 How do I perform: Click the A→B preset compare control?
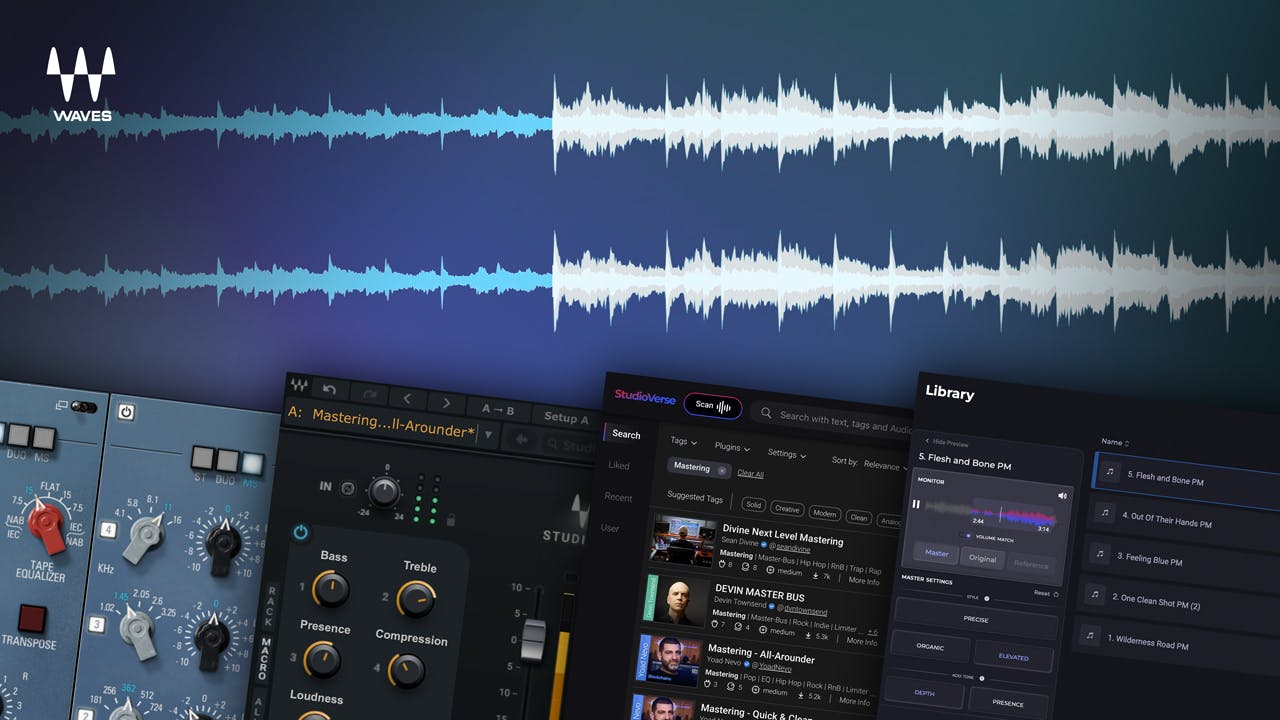(x=498, y=410)
